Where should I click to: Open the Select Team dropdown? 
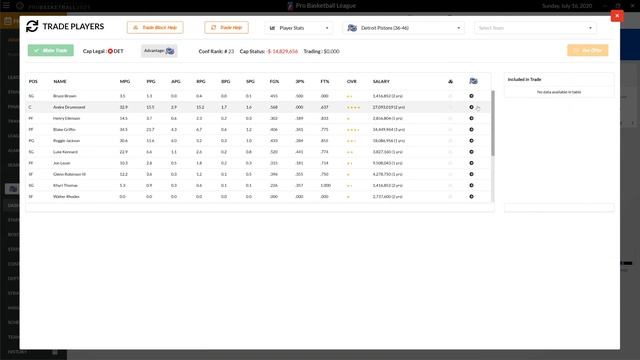tap(535, 28)
